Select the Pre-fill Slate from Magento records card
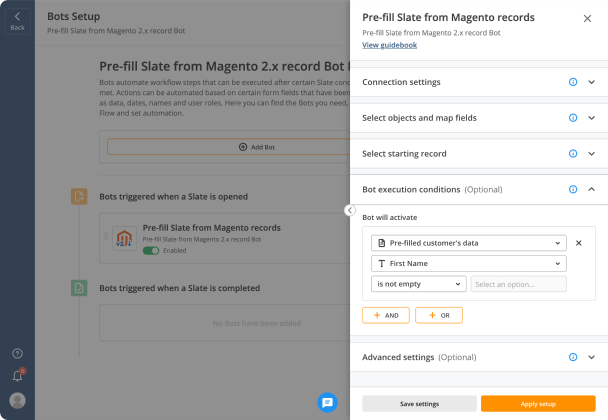Image resolution: width=608 pixels, height=420 pixels. (x=225, y=239)
